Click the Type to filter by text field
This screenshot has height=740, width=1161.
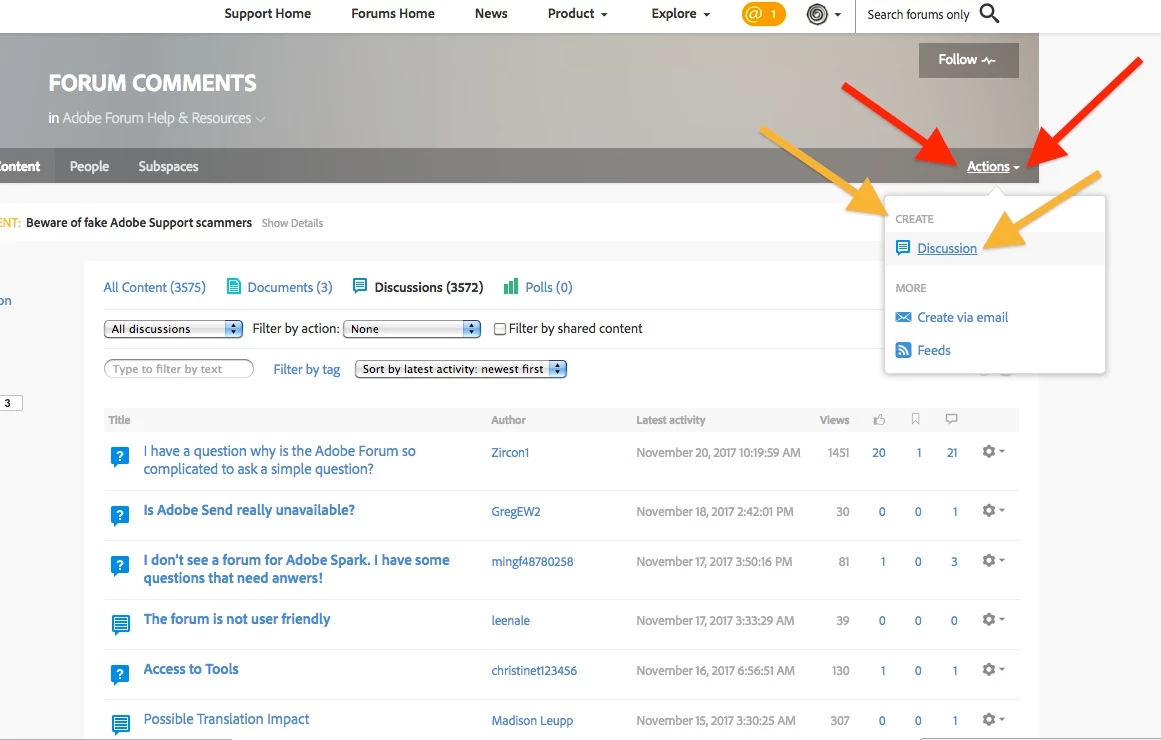pos(178,369)
